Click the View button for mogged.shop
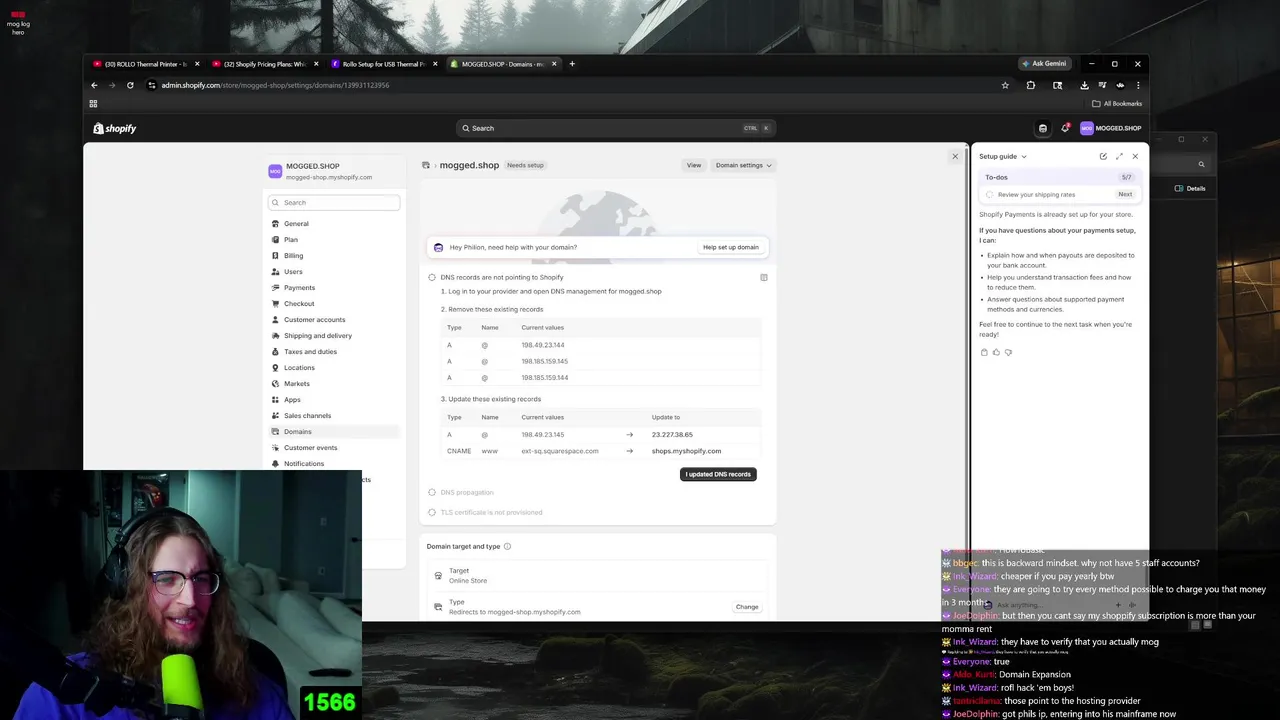This screenshot has width=1280, height=720. 694,165
